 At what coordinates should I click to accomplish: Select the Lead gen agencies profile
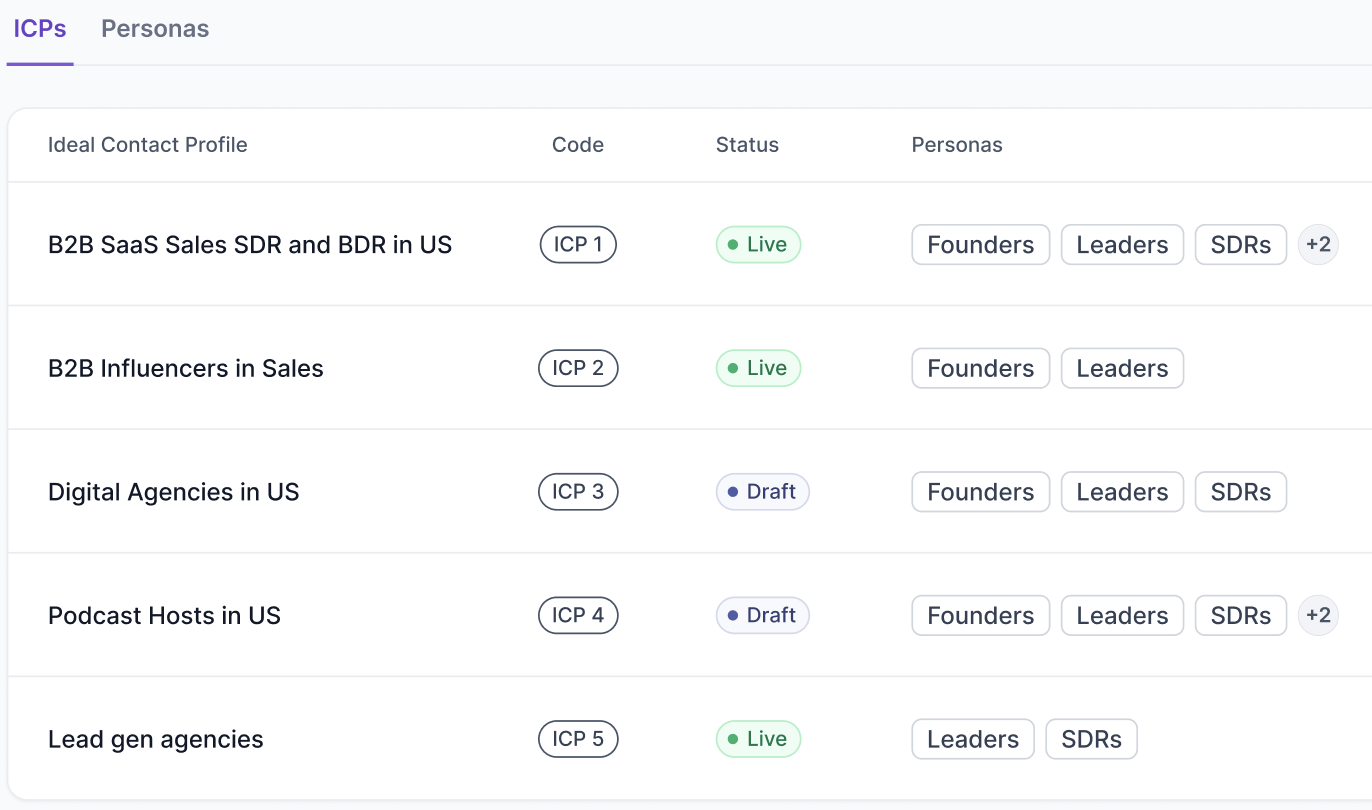pyautogui.click(x=156, y=740)
